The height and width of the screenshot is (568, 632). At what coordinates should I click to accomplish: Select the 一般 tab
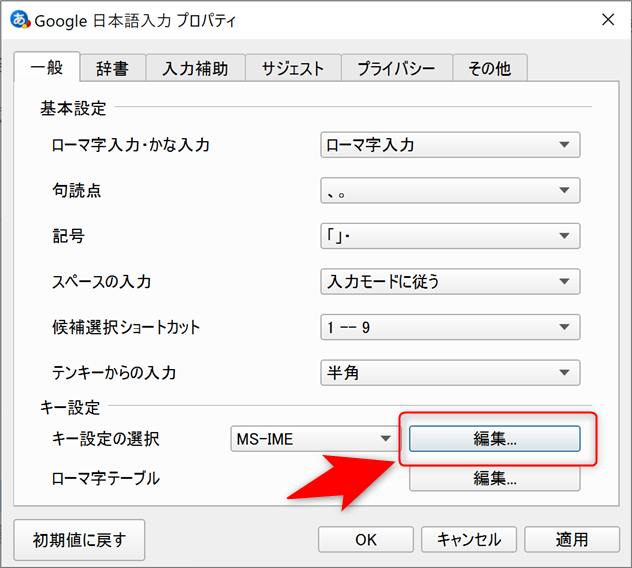pos(46,67)
